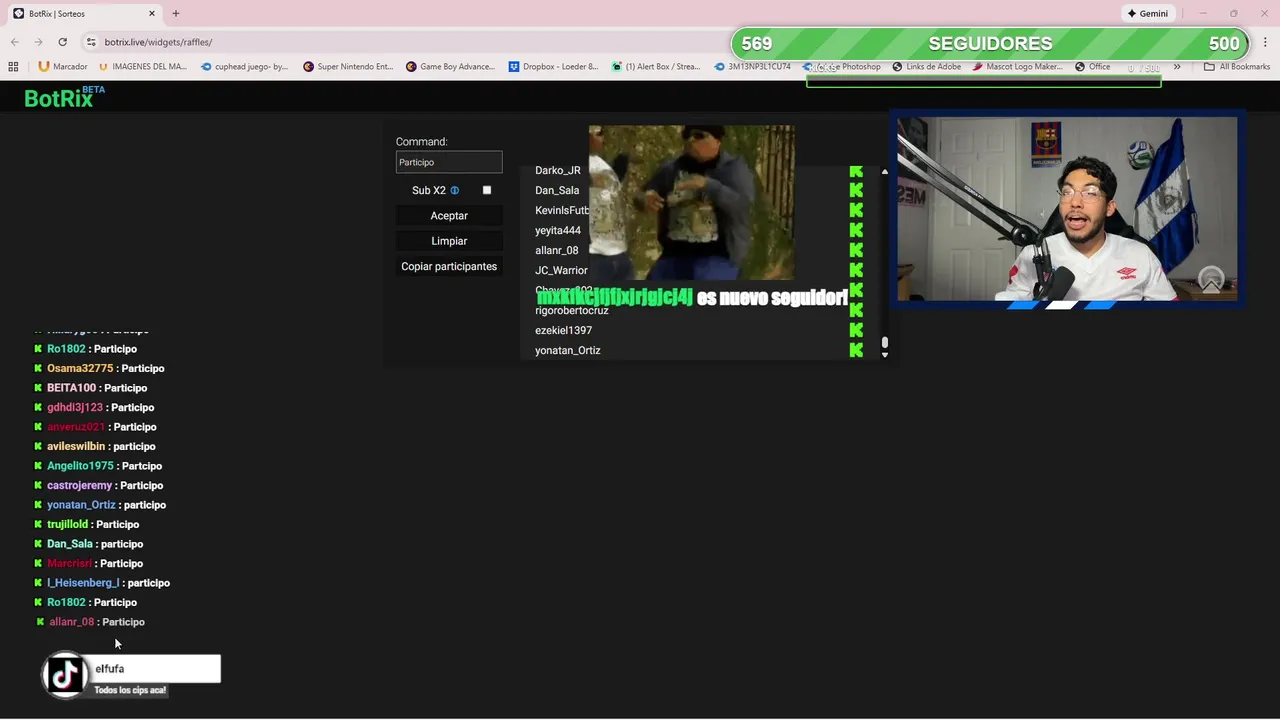Click chat username avileswilbin
This screenshot has height=720, width=1280.
tap(76, 446)
